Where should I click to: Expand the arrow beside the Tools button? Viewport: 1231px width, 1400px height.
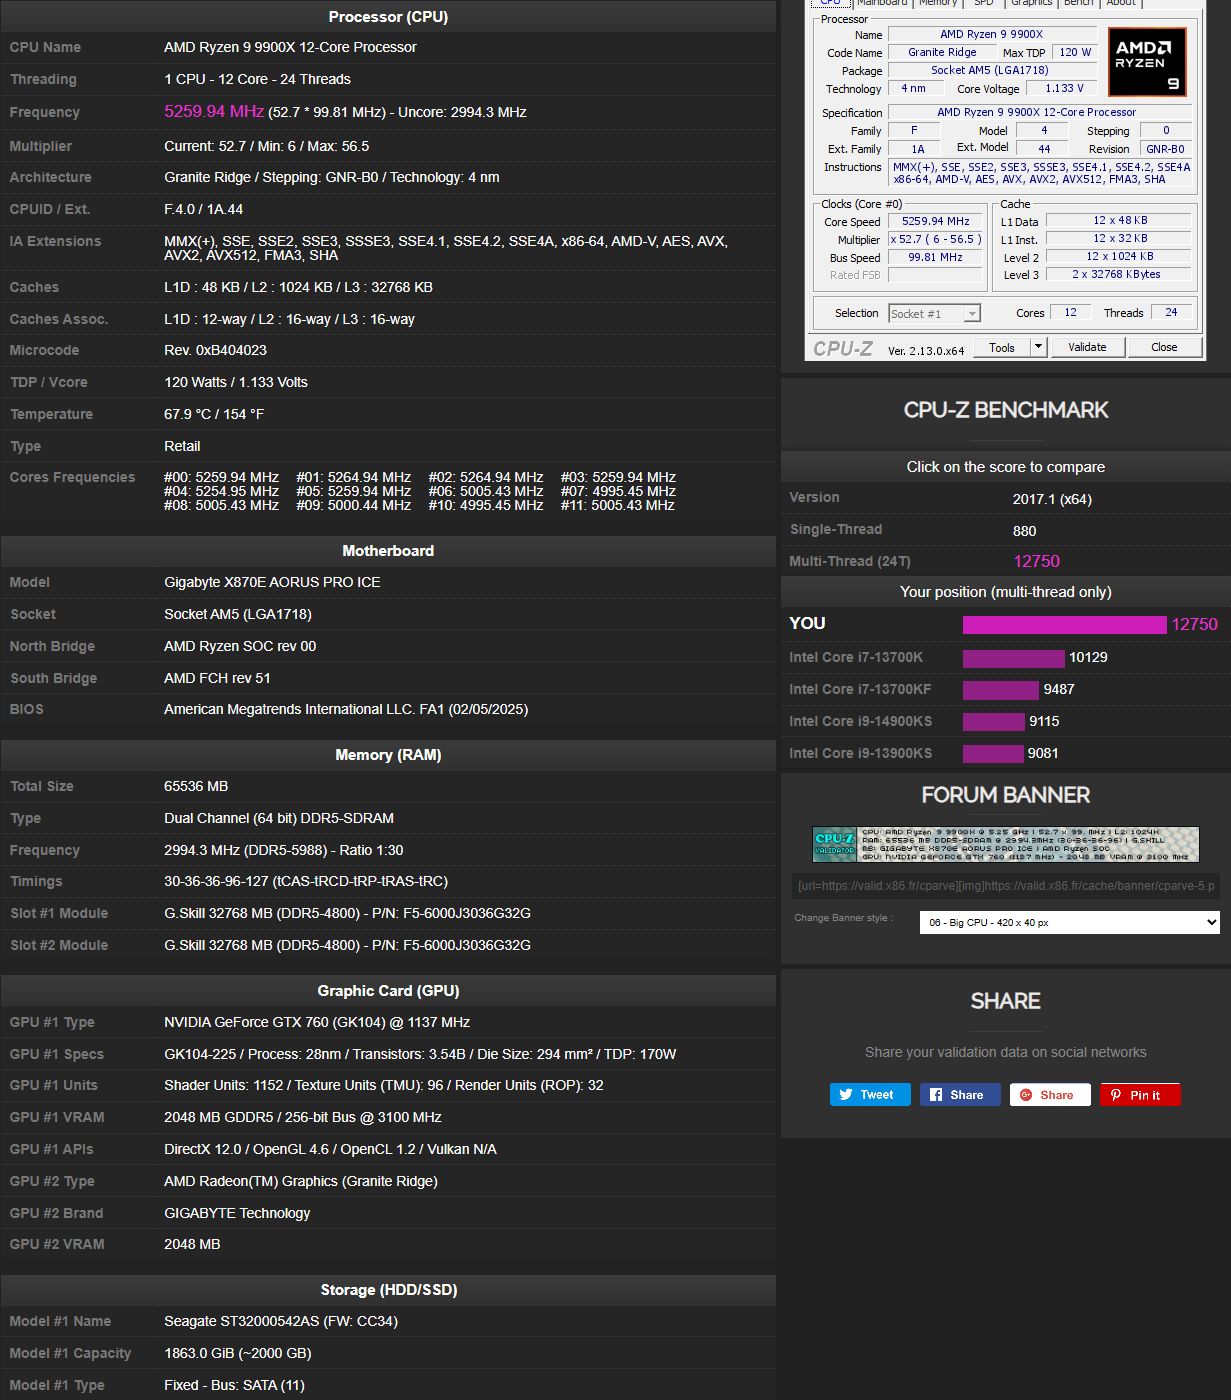click(x=1038, y=347)
